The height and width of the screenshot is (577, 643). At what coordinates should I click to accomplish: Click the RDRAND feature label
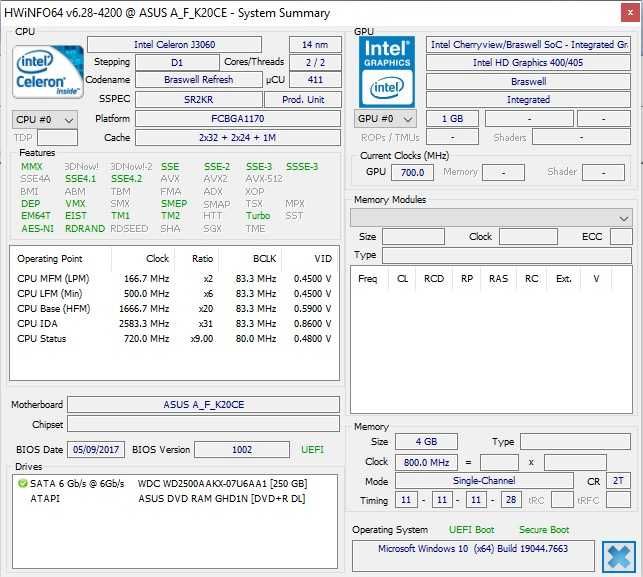click(85, 228)
